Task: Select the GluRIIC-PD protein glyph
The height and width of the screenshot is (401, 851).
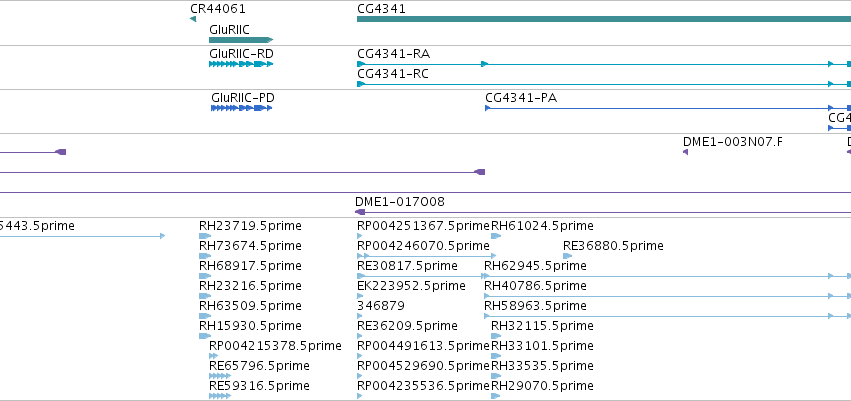Action: click(242, 108)
